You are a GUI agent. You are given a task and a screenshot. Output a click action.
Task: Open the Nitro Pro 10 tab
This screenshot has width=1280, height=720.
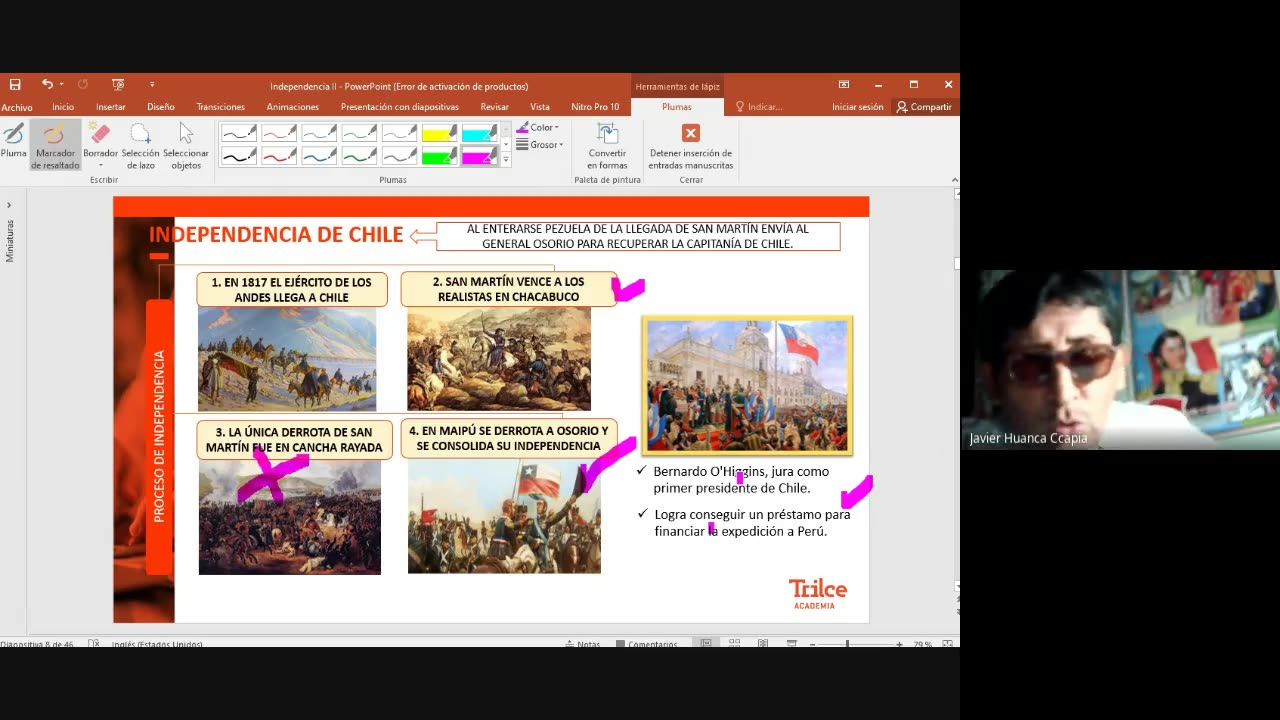click(x=595, y=107)
